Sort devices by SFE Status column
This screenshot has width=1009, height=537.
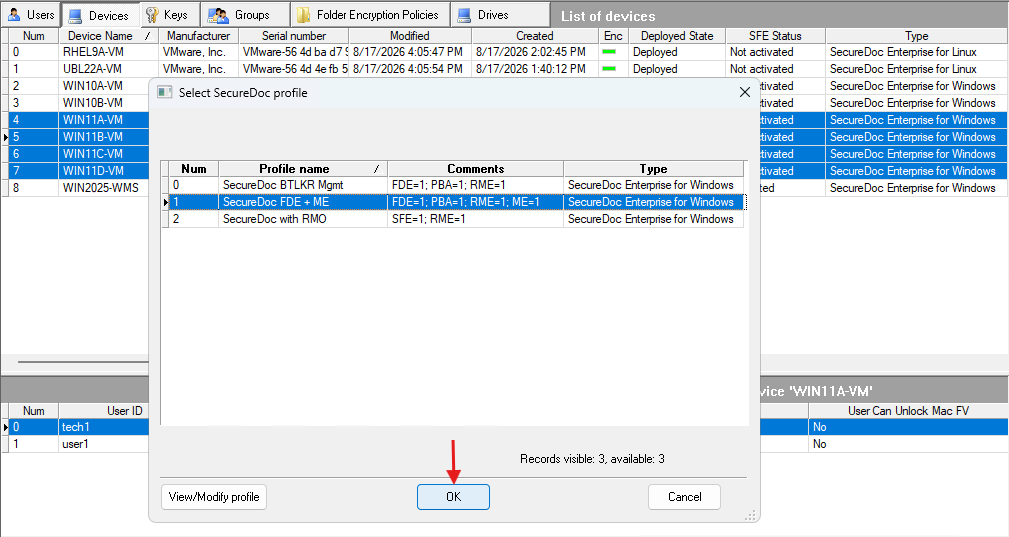(x=775, y=36)
